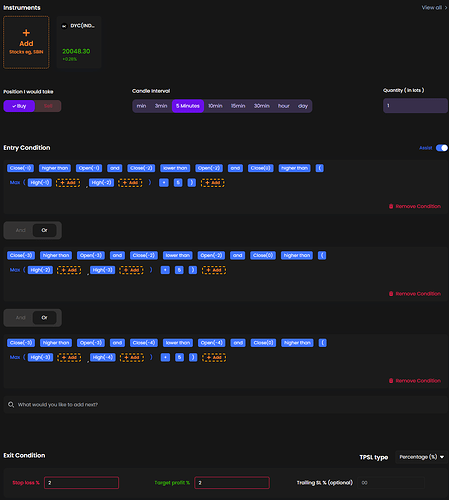The image size is (449, 500).
Task: Click plus Add after High(-1) in first condition
Action: [68, 183]
